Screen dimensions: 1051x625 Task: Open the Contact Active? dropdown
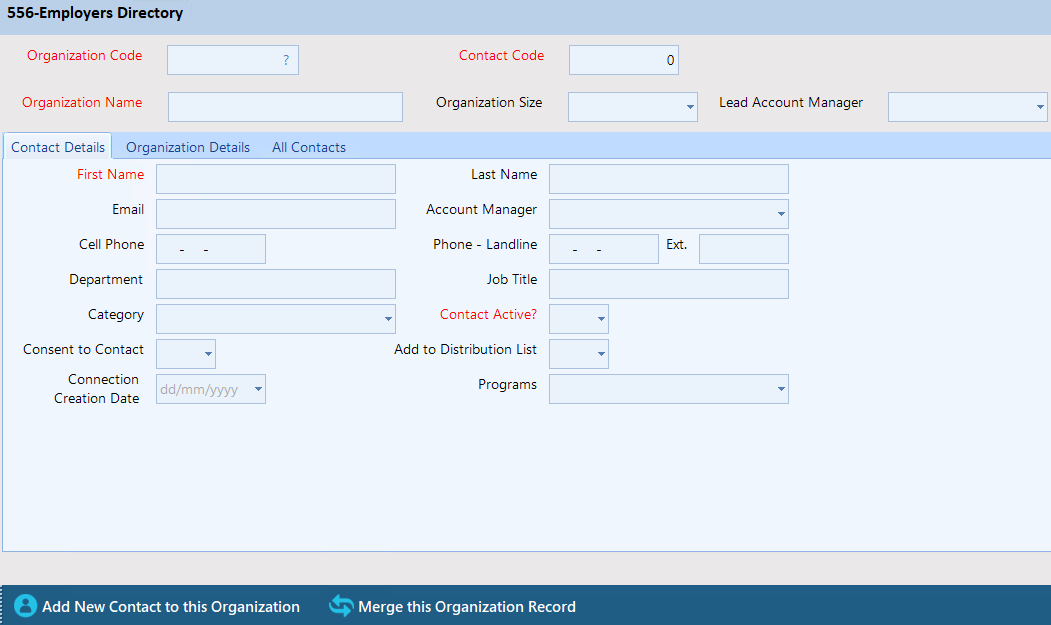click(x=600, y=319)
